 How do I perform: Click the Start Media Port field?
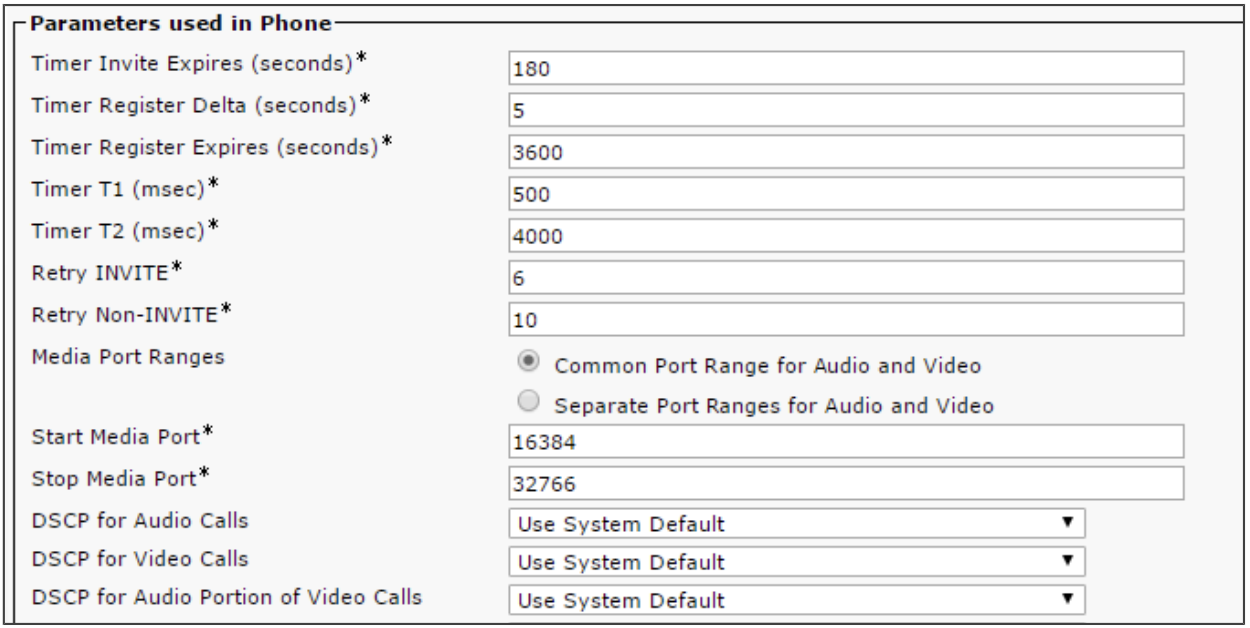(846, 441)
